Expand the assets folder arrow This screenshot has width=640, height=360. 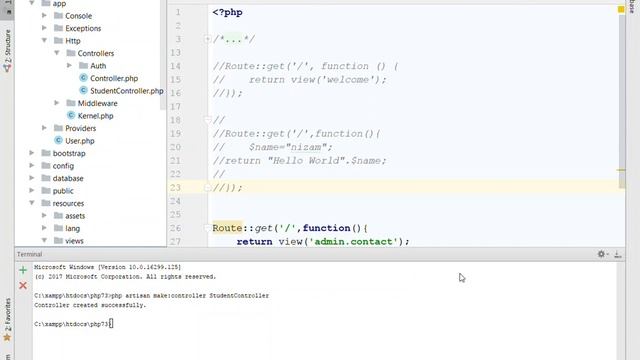44,215
